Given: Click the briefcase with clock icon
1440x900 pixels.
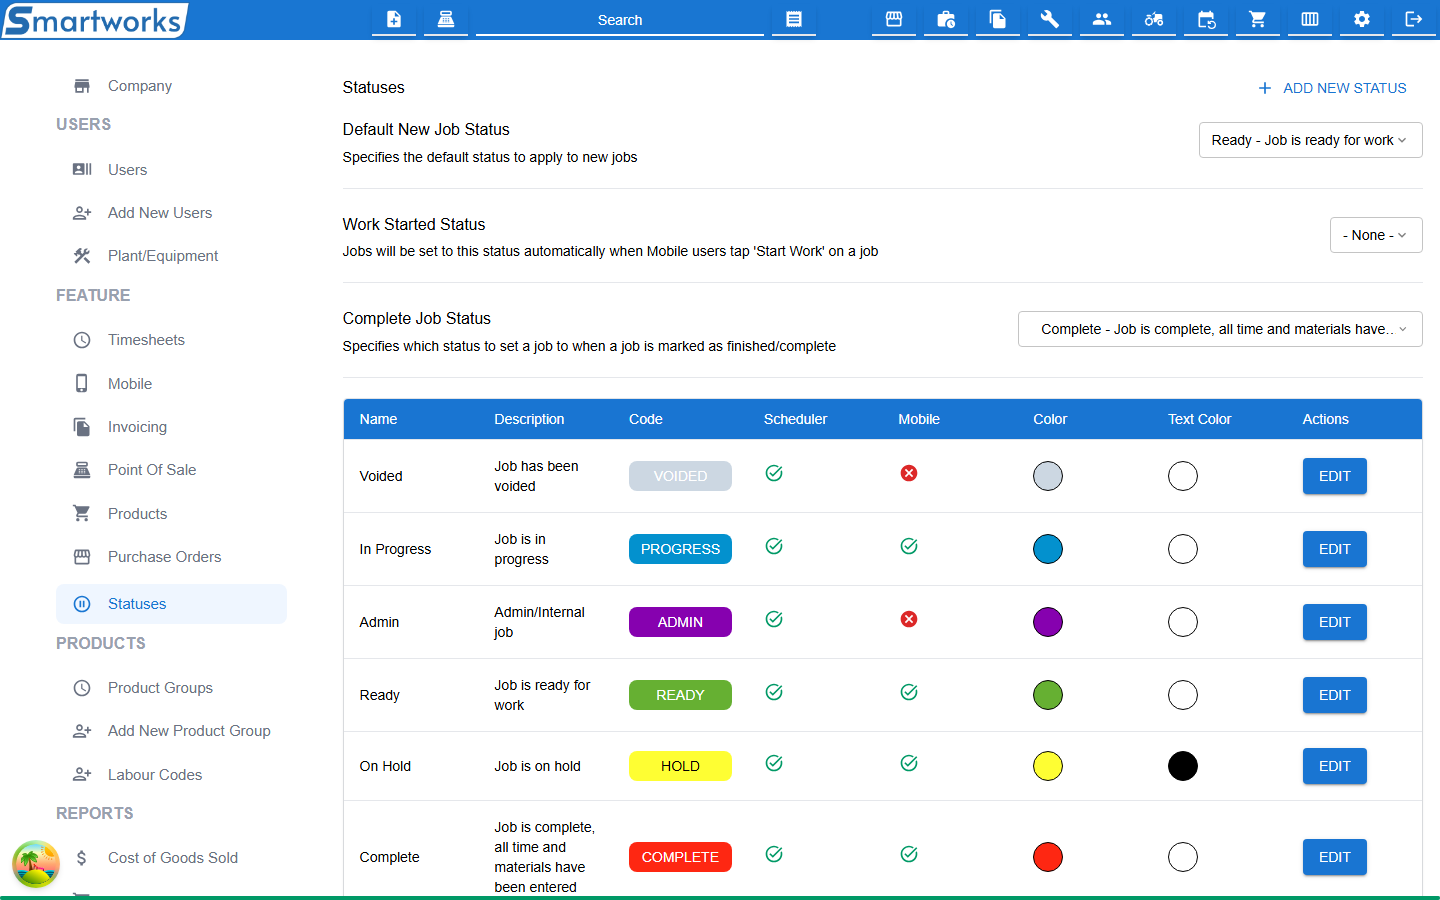Looking at the screenshot, I should coord(946,19).
